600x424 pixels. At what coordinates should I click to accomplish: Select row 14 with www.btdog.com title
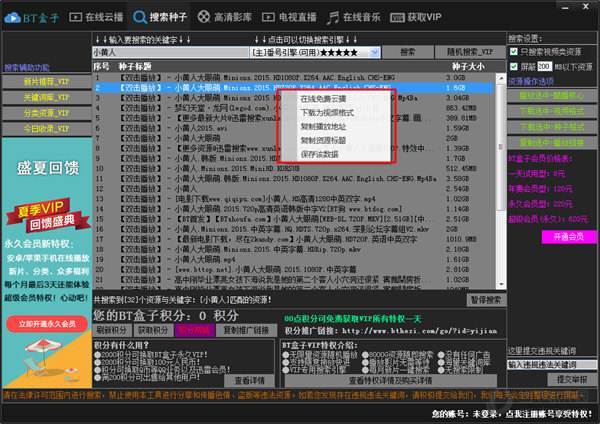pos(294,209)
